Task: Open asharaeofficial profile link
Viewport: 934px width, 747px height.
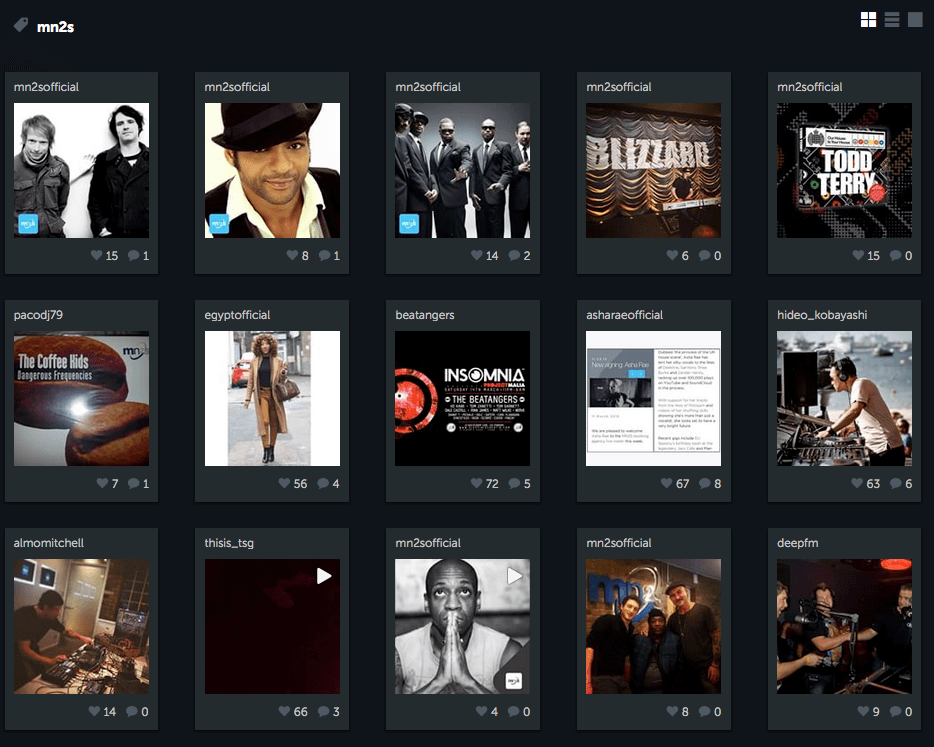Action: [624, 315]
